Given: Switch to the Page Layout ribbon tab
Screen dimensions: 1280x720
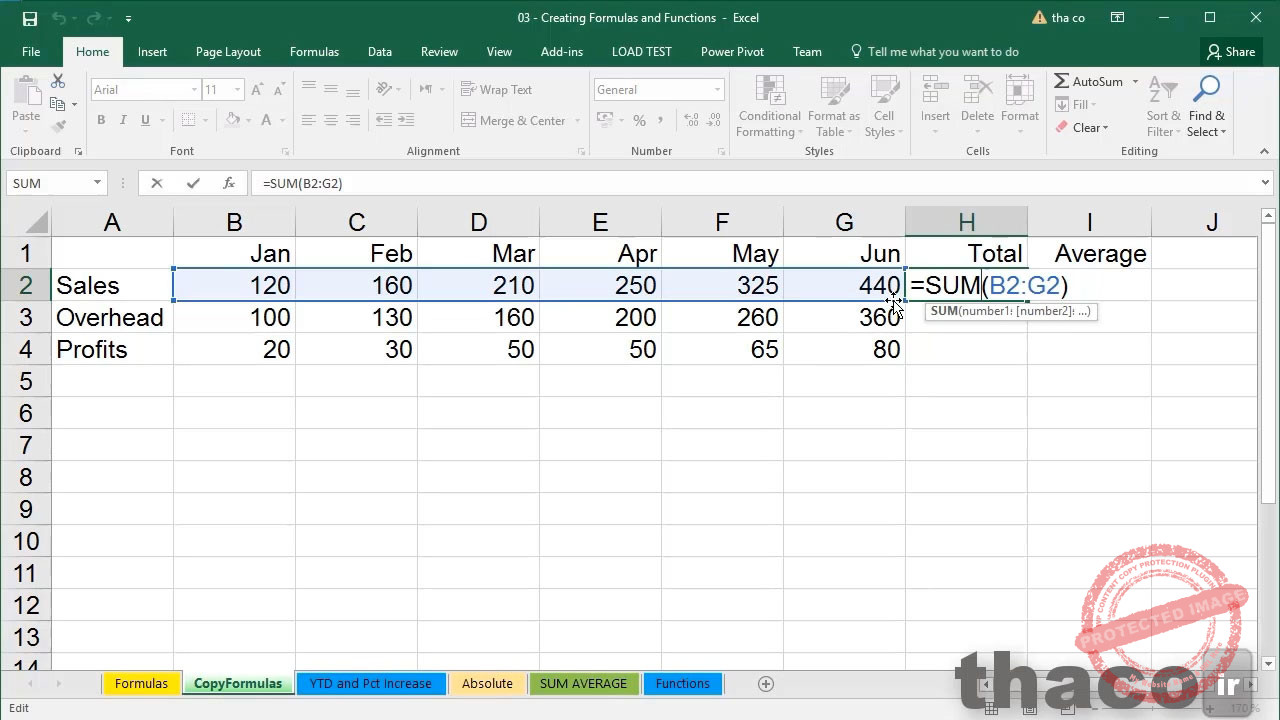Looking at the screenshot, I should pyautogui.click(x=228, y=52).
